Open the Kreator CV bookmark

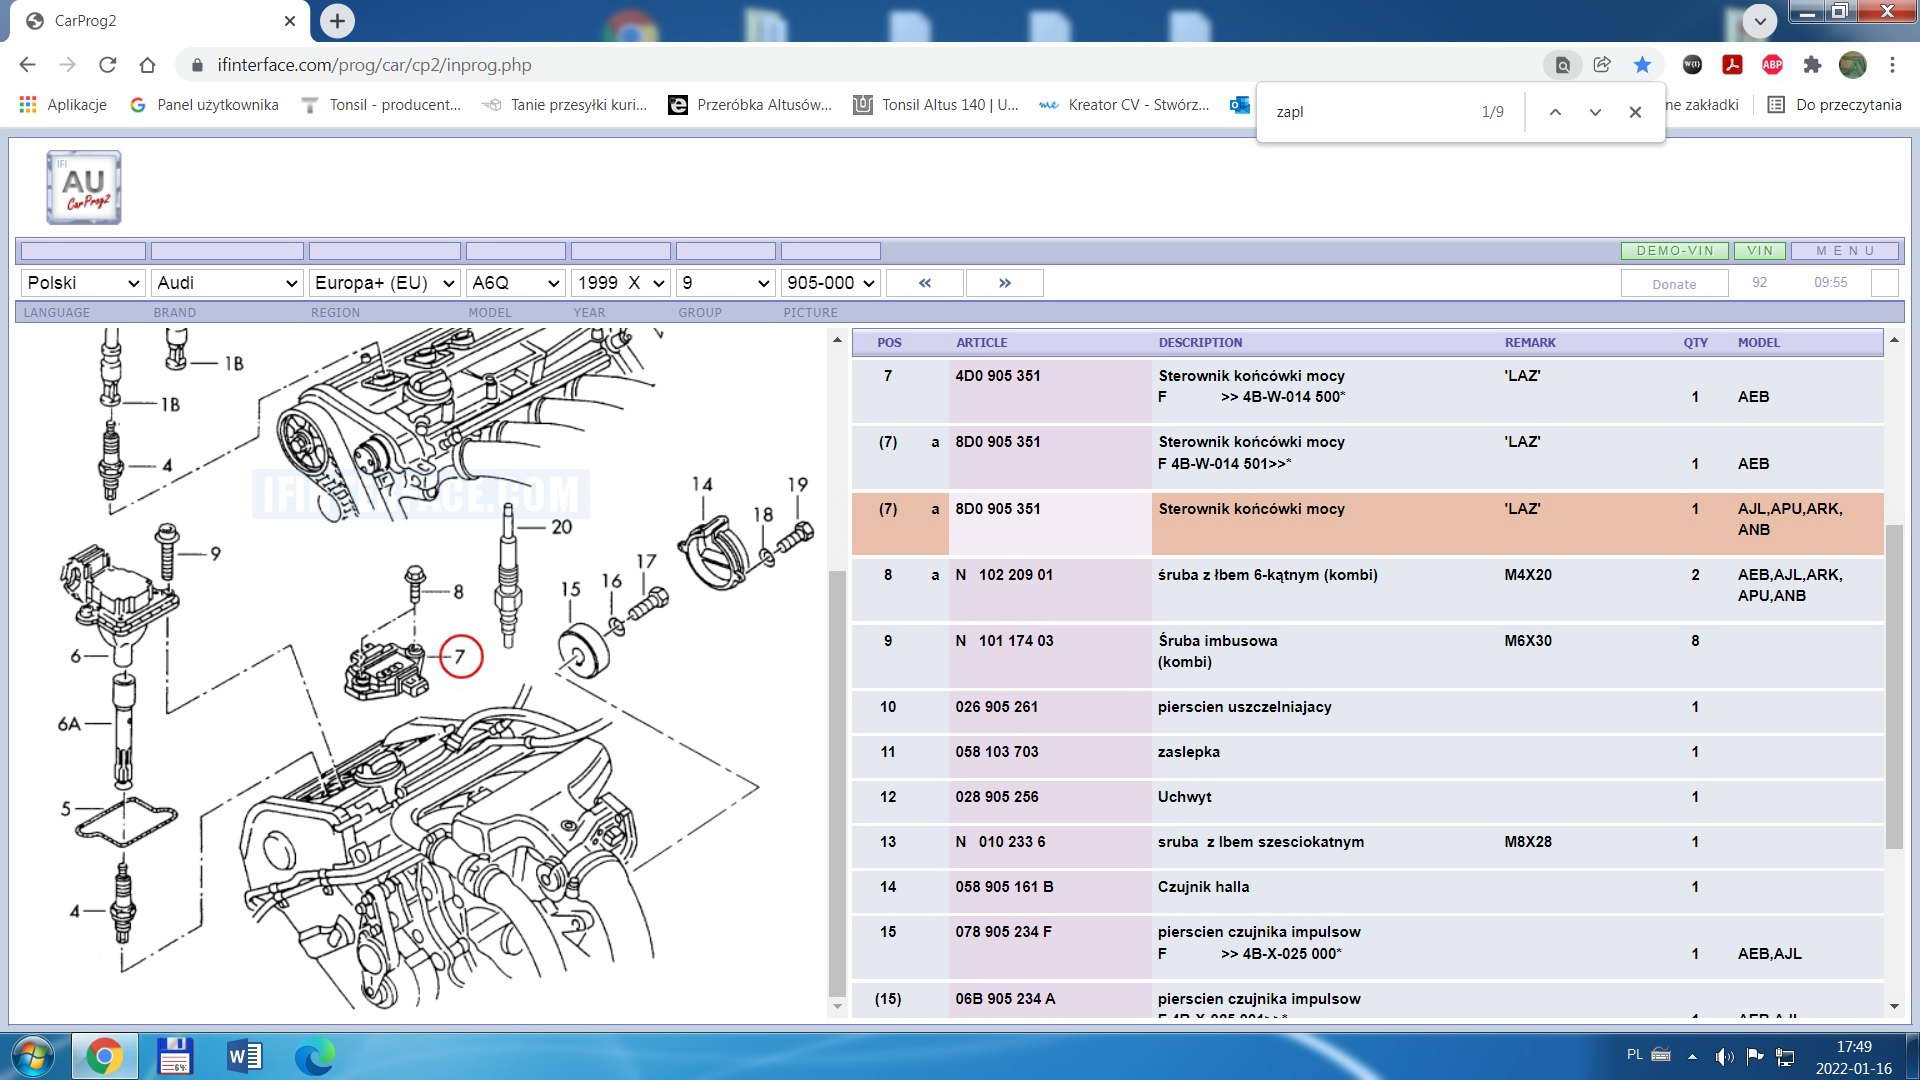click(x=1125, y=105)
